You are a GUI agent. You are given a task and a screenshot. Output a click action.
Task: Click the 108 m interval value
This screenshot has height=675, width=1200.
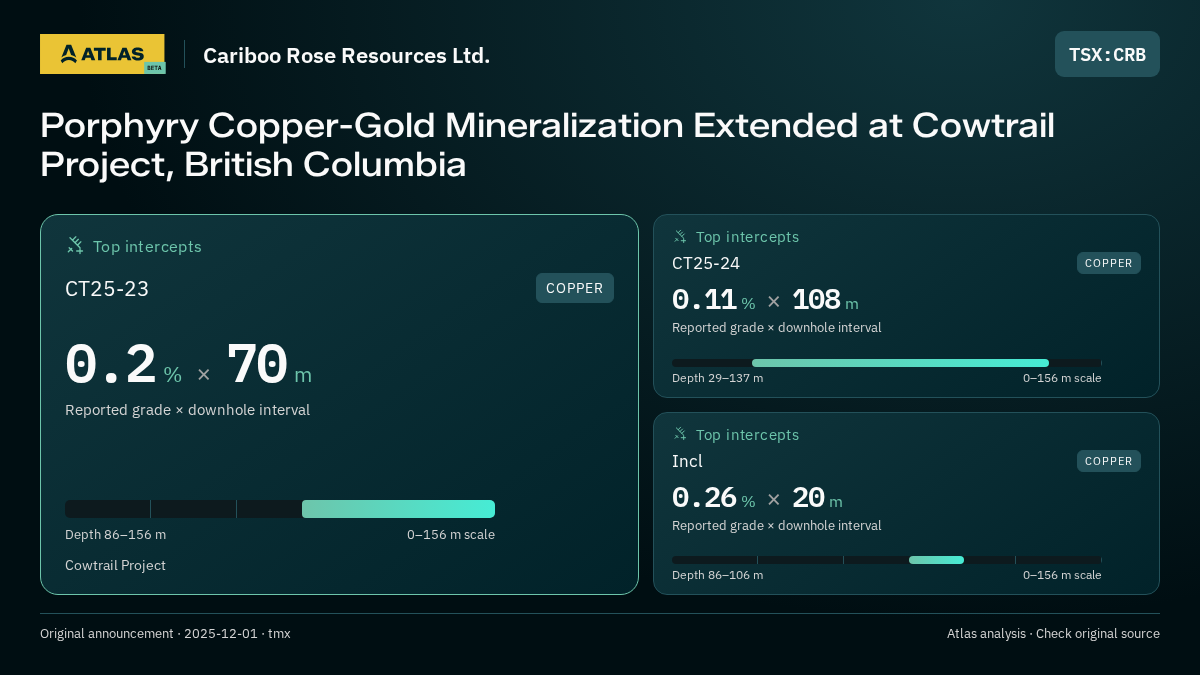coord(825,300)
